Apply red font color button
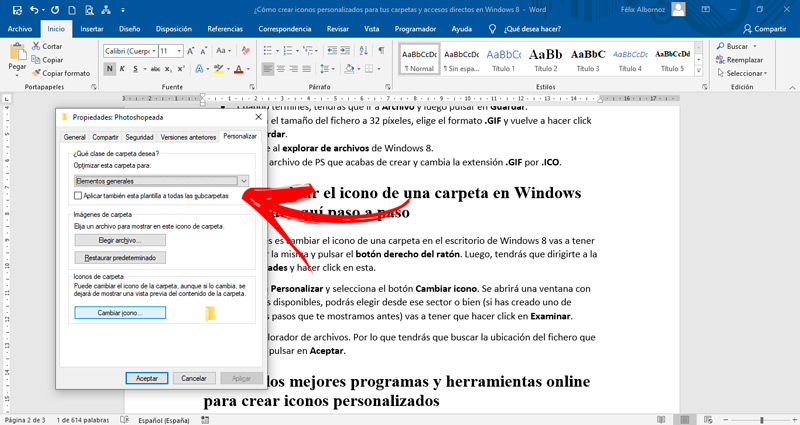The image size is (800, 425). tap(238, 68)
